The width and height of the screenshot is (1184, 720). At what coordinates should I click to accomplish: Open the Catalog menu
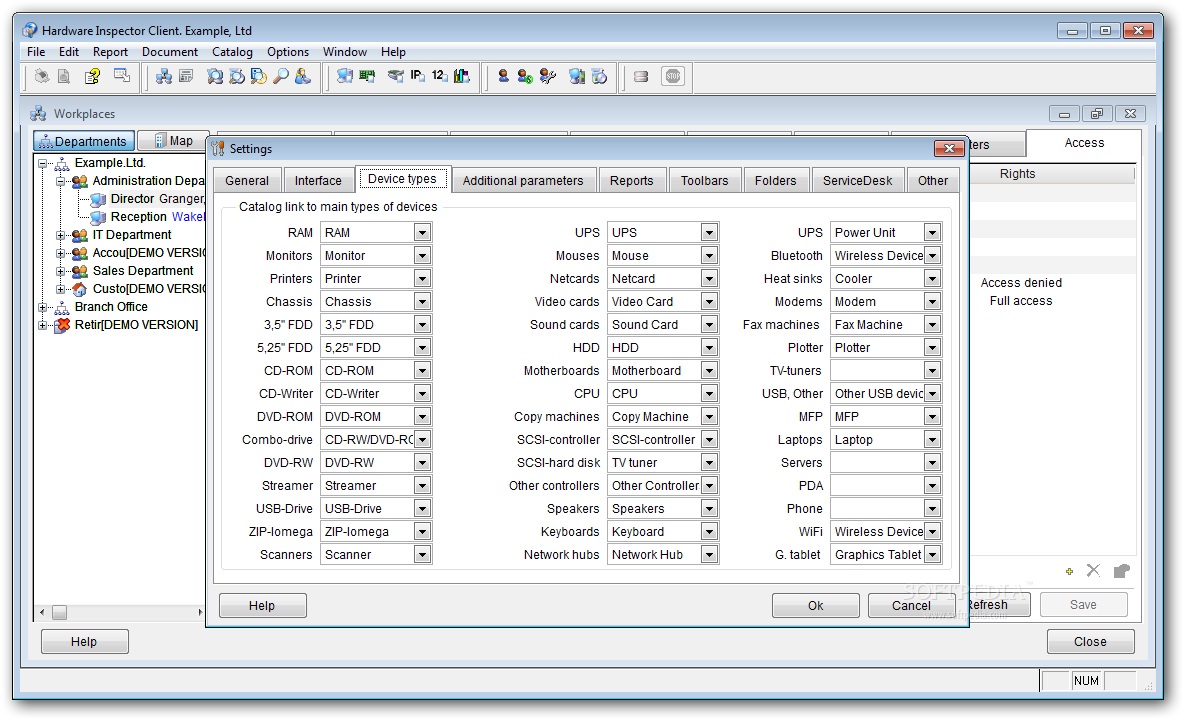coord(232,52)
